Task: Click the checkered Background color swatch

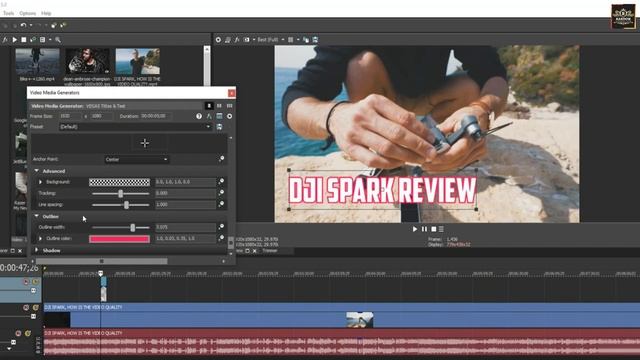Action: (x=119, y=182)
